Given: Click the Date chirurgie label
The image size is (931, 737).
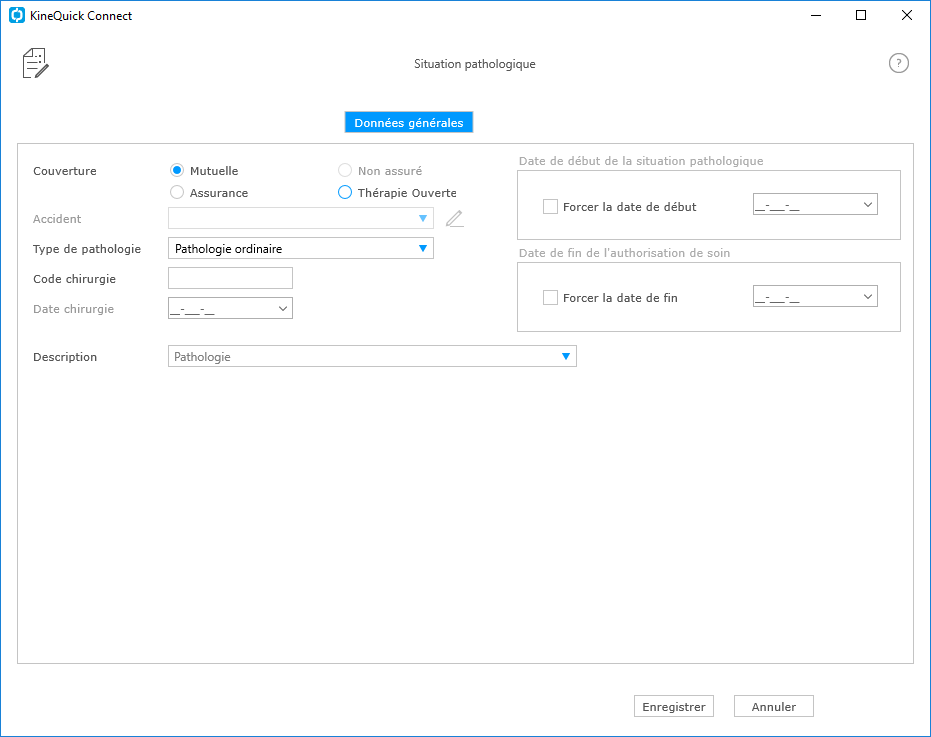Looking at the screenshot, I should pyautogui.click(x=73, y=309).
